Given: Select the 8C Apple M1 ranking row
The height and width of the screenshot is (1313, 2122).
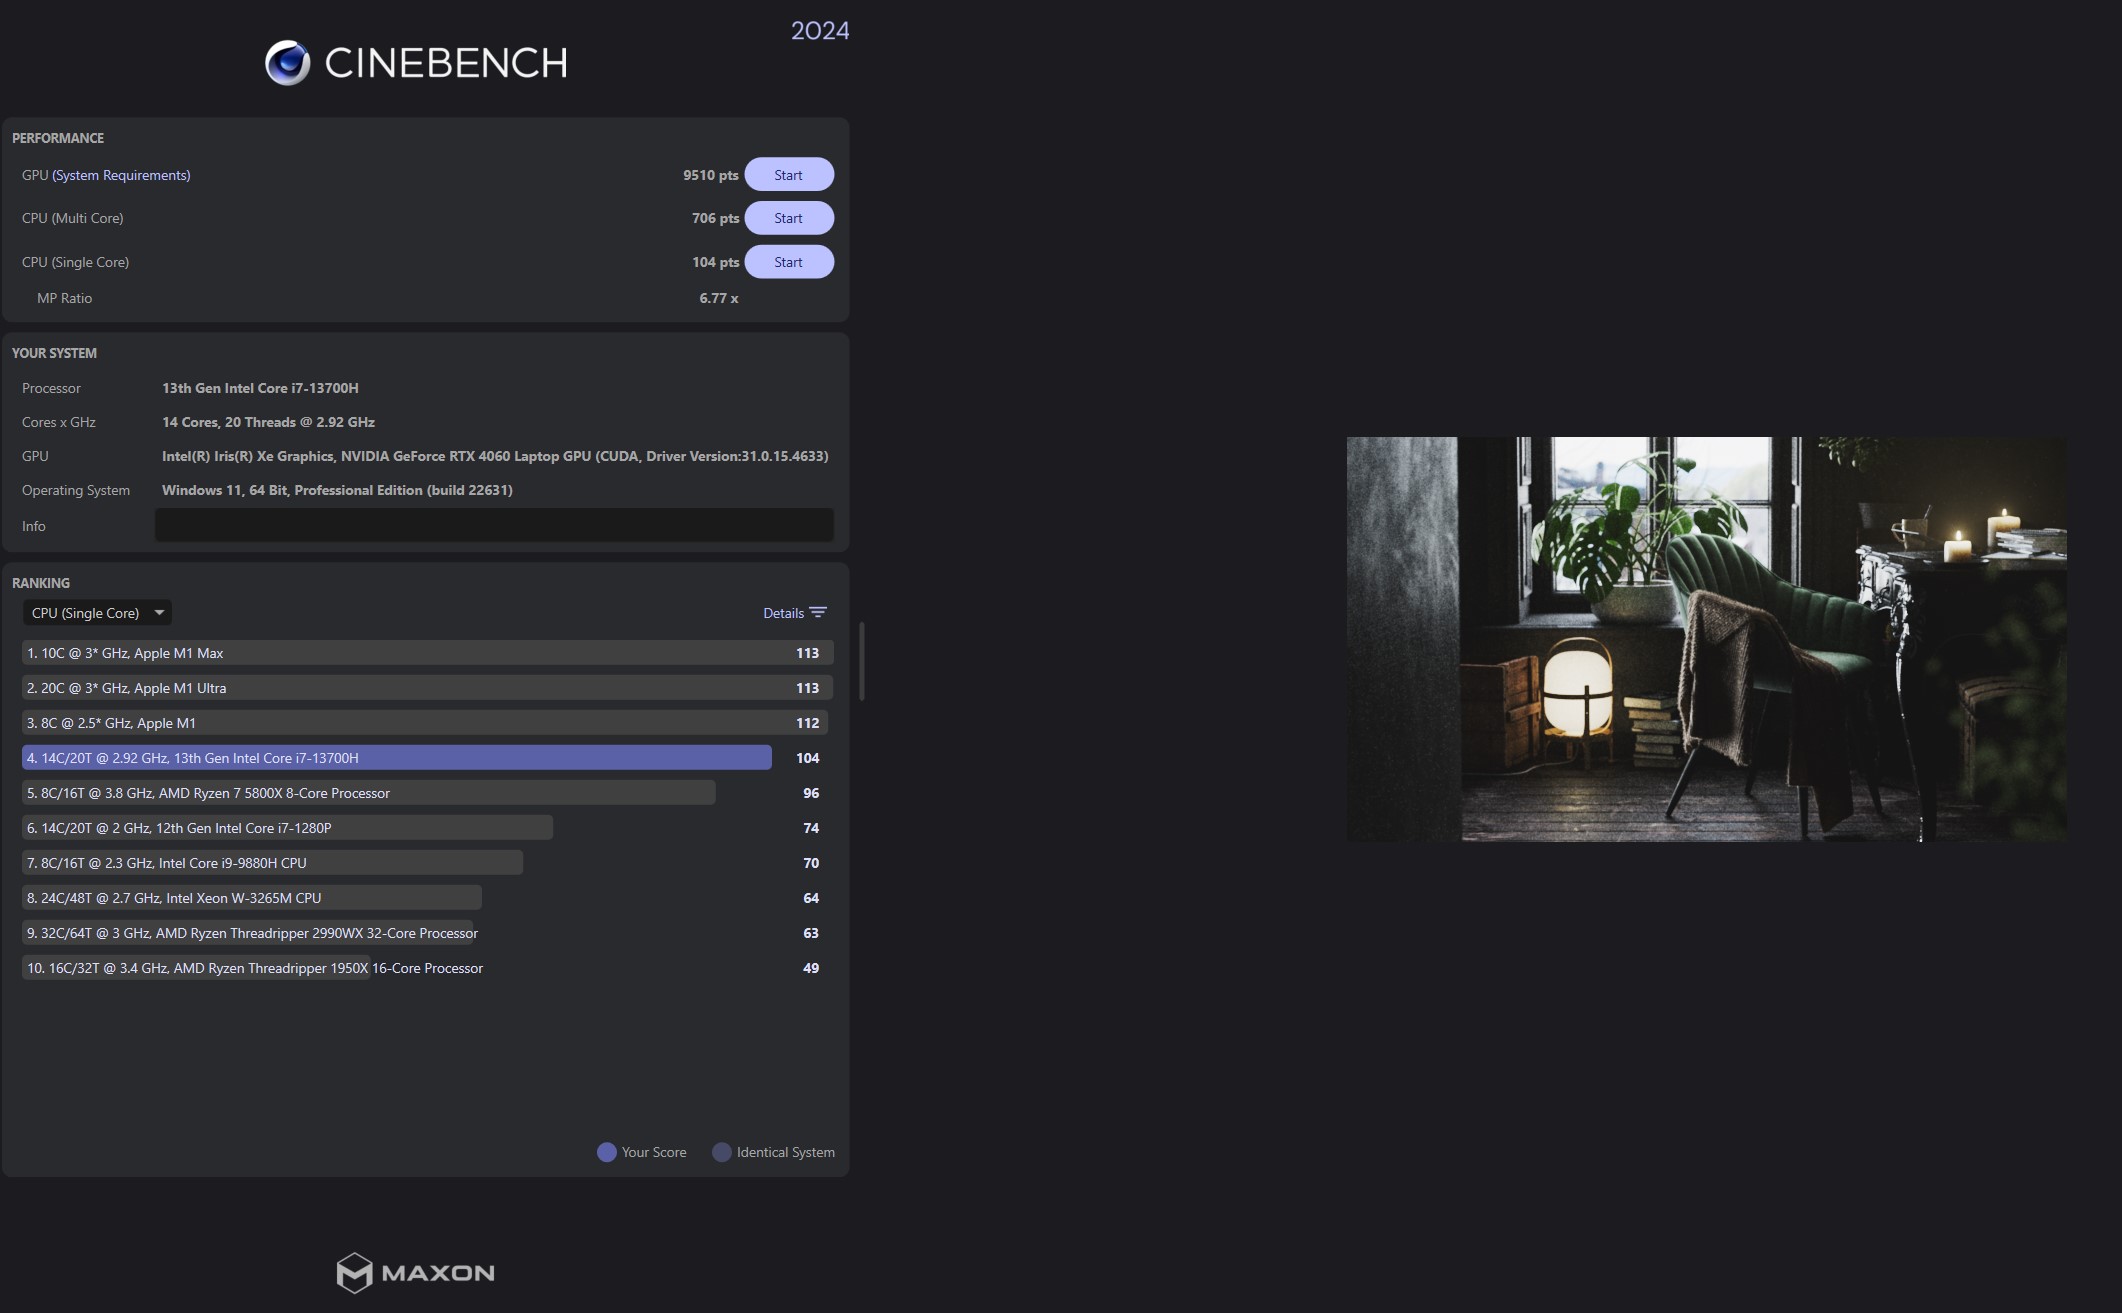Looking at the screenshot, I should click(427, 723).
